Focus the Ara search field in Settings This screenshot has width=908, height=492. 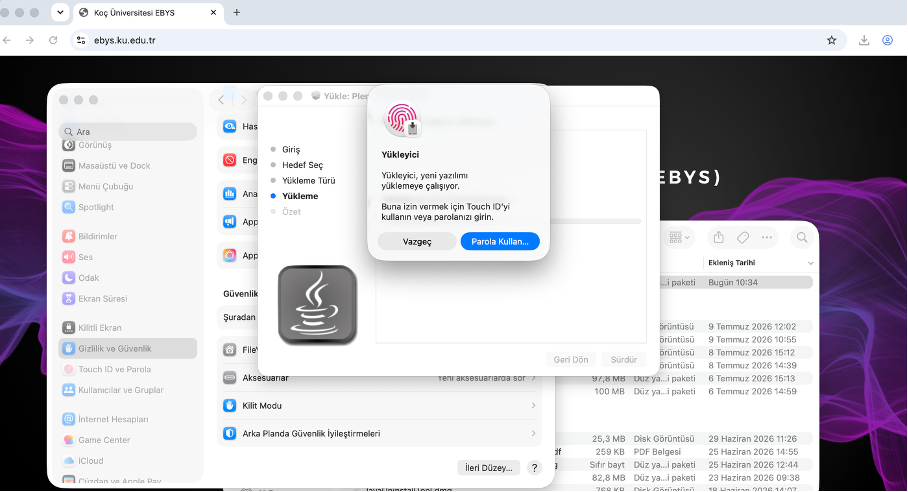pos(128,131)
